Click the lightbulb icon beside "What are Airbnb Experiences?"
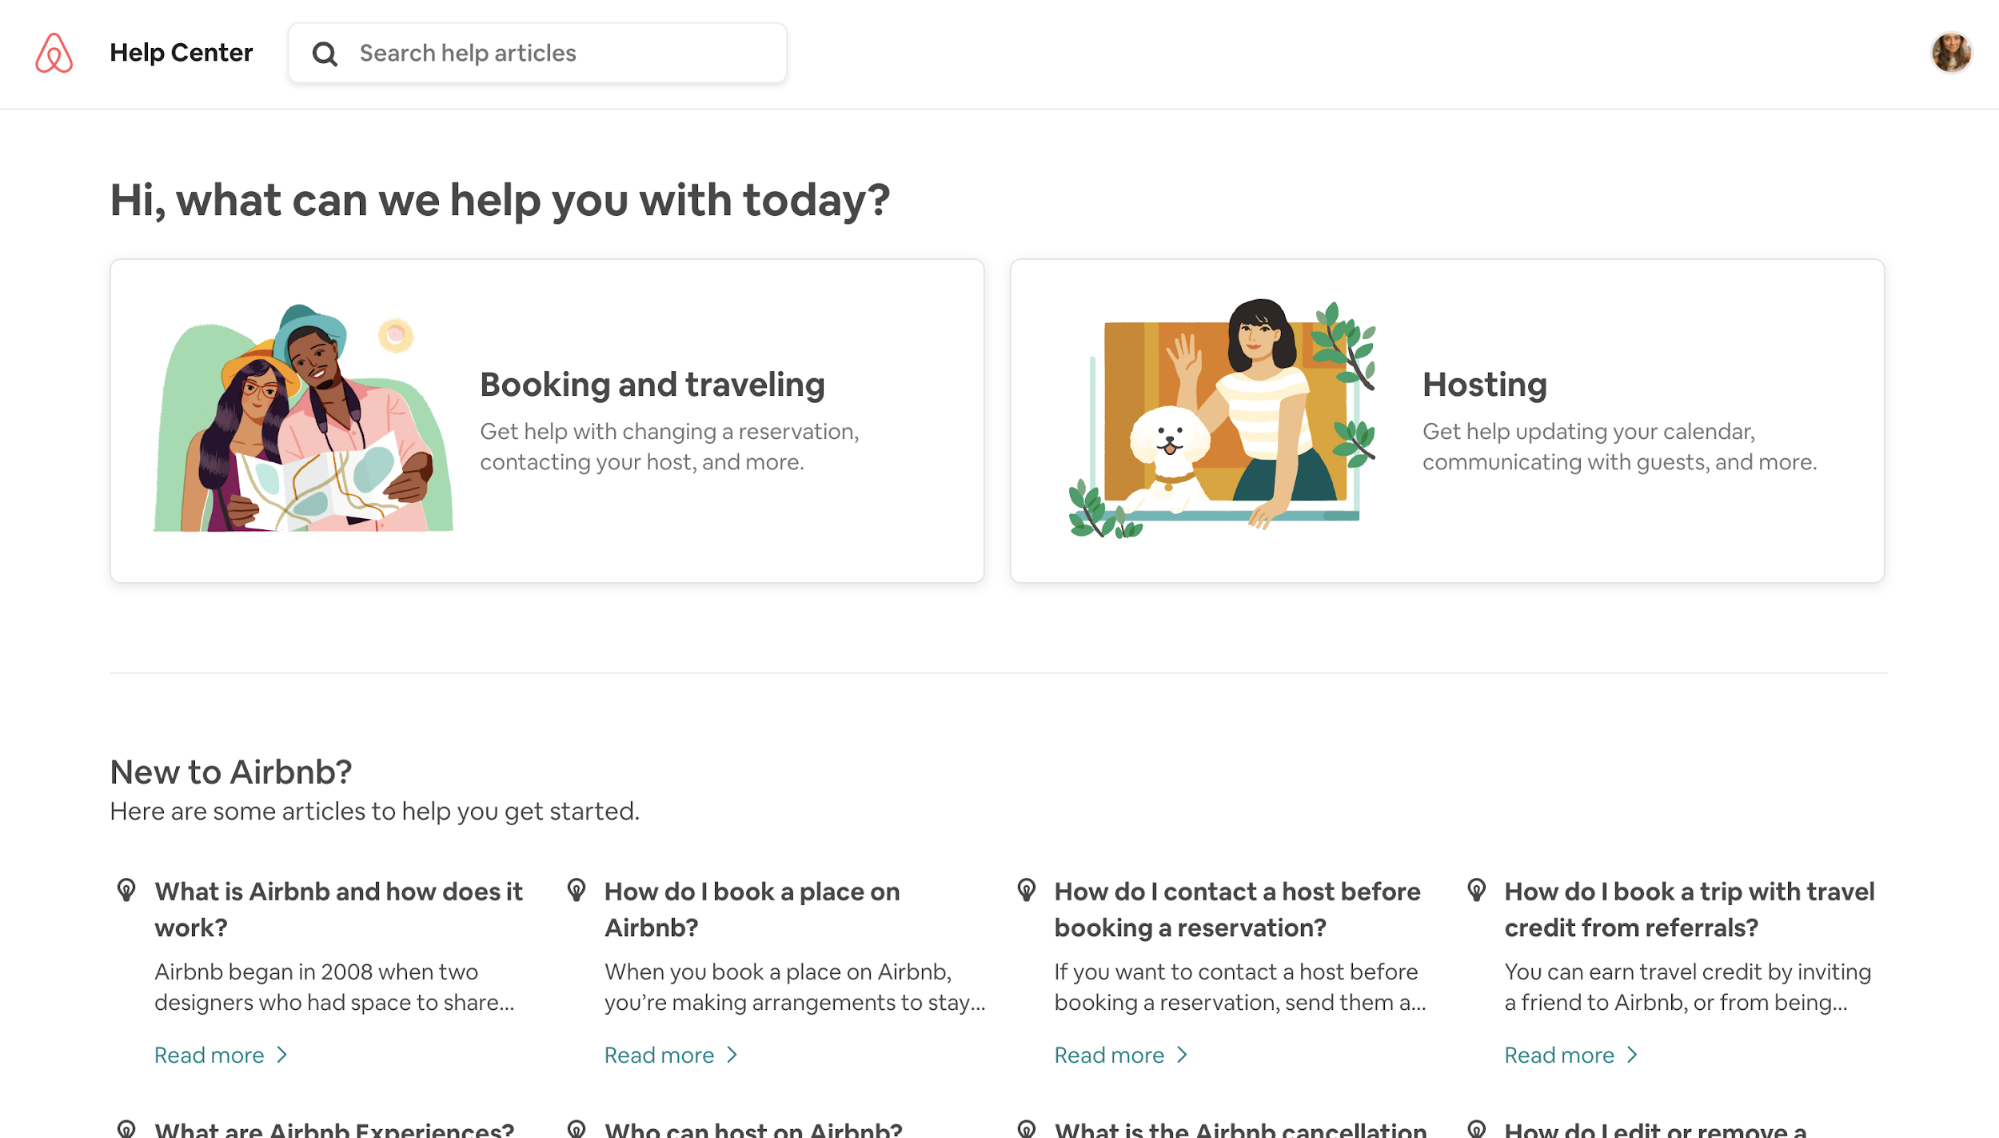Viewport: 1999px width, 1138px height. (125, 1128)
